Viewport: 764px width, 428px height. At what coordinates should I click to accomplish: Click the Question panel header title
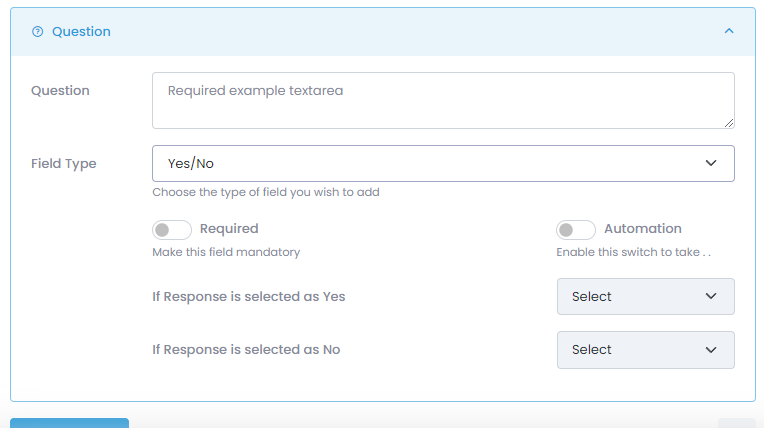pos(81,32)
